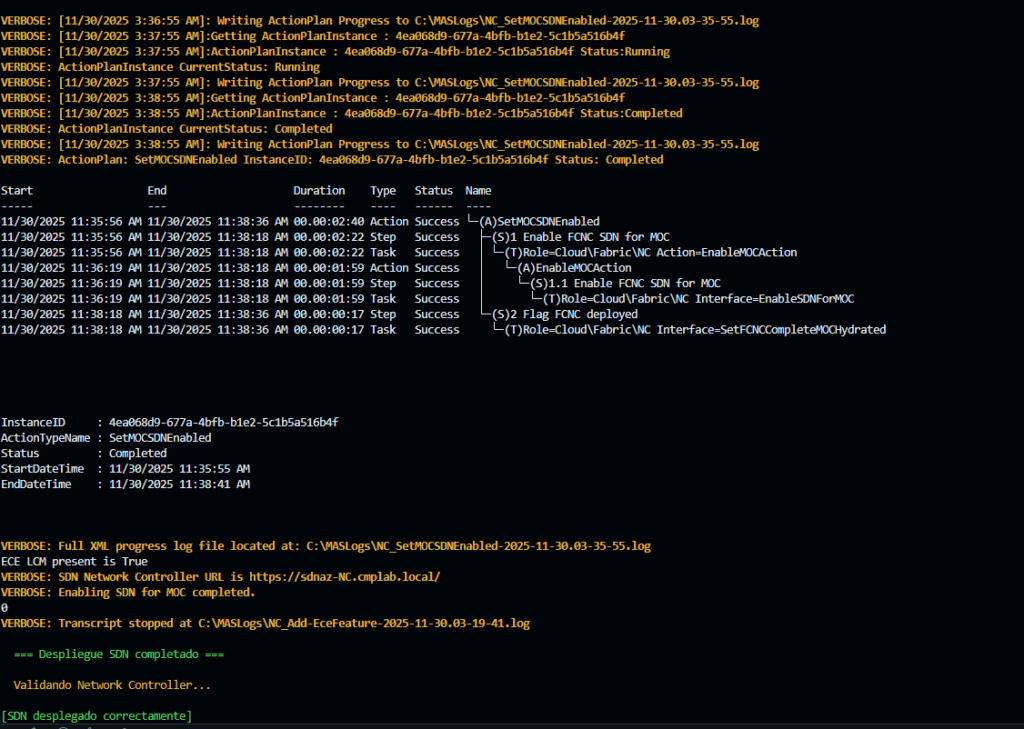This screenshot has height=729, width=1024.
Task: Click the StartDateTime value 11:35:55 AM
Action: [179, 469]
